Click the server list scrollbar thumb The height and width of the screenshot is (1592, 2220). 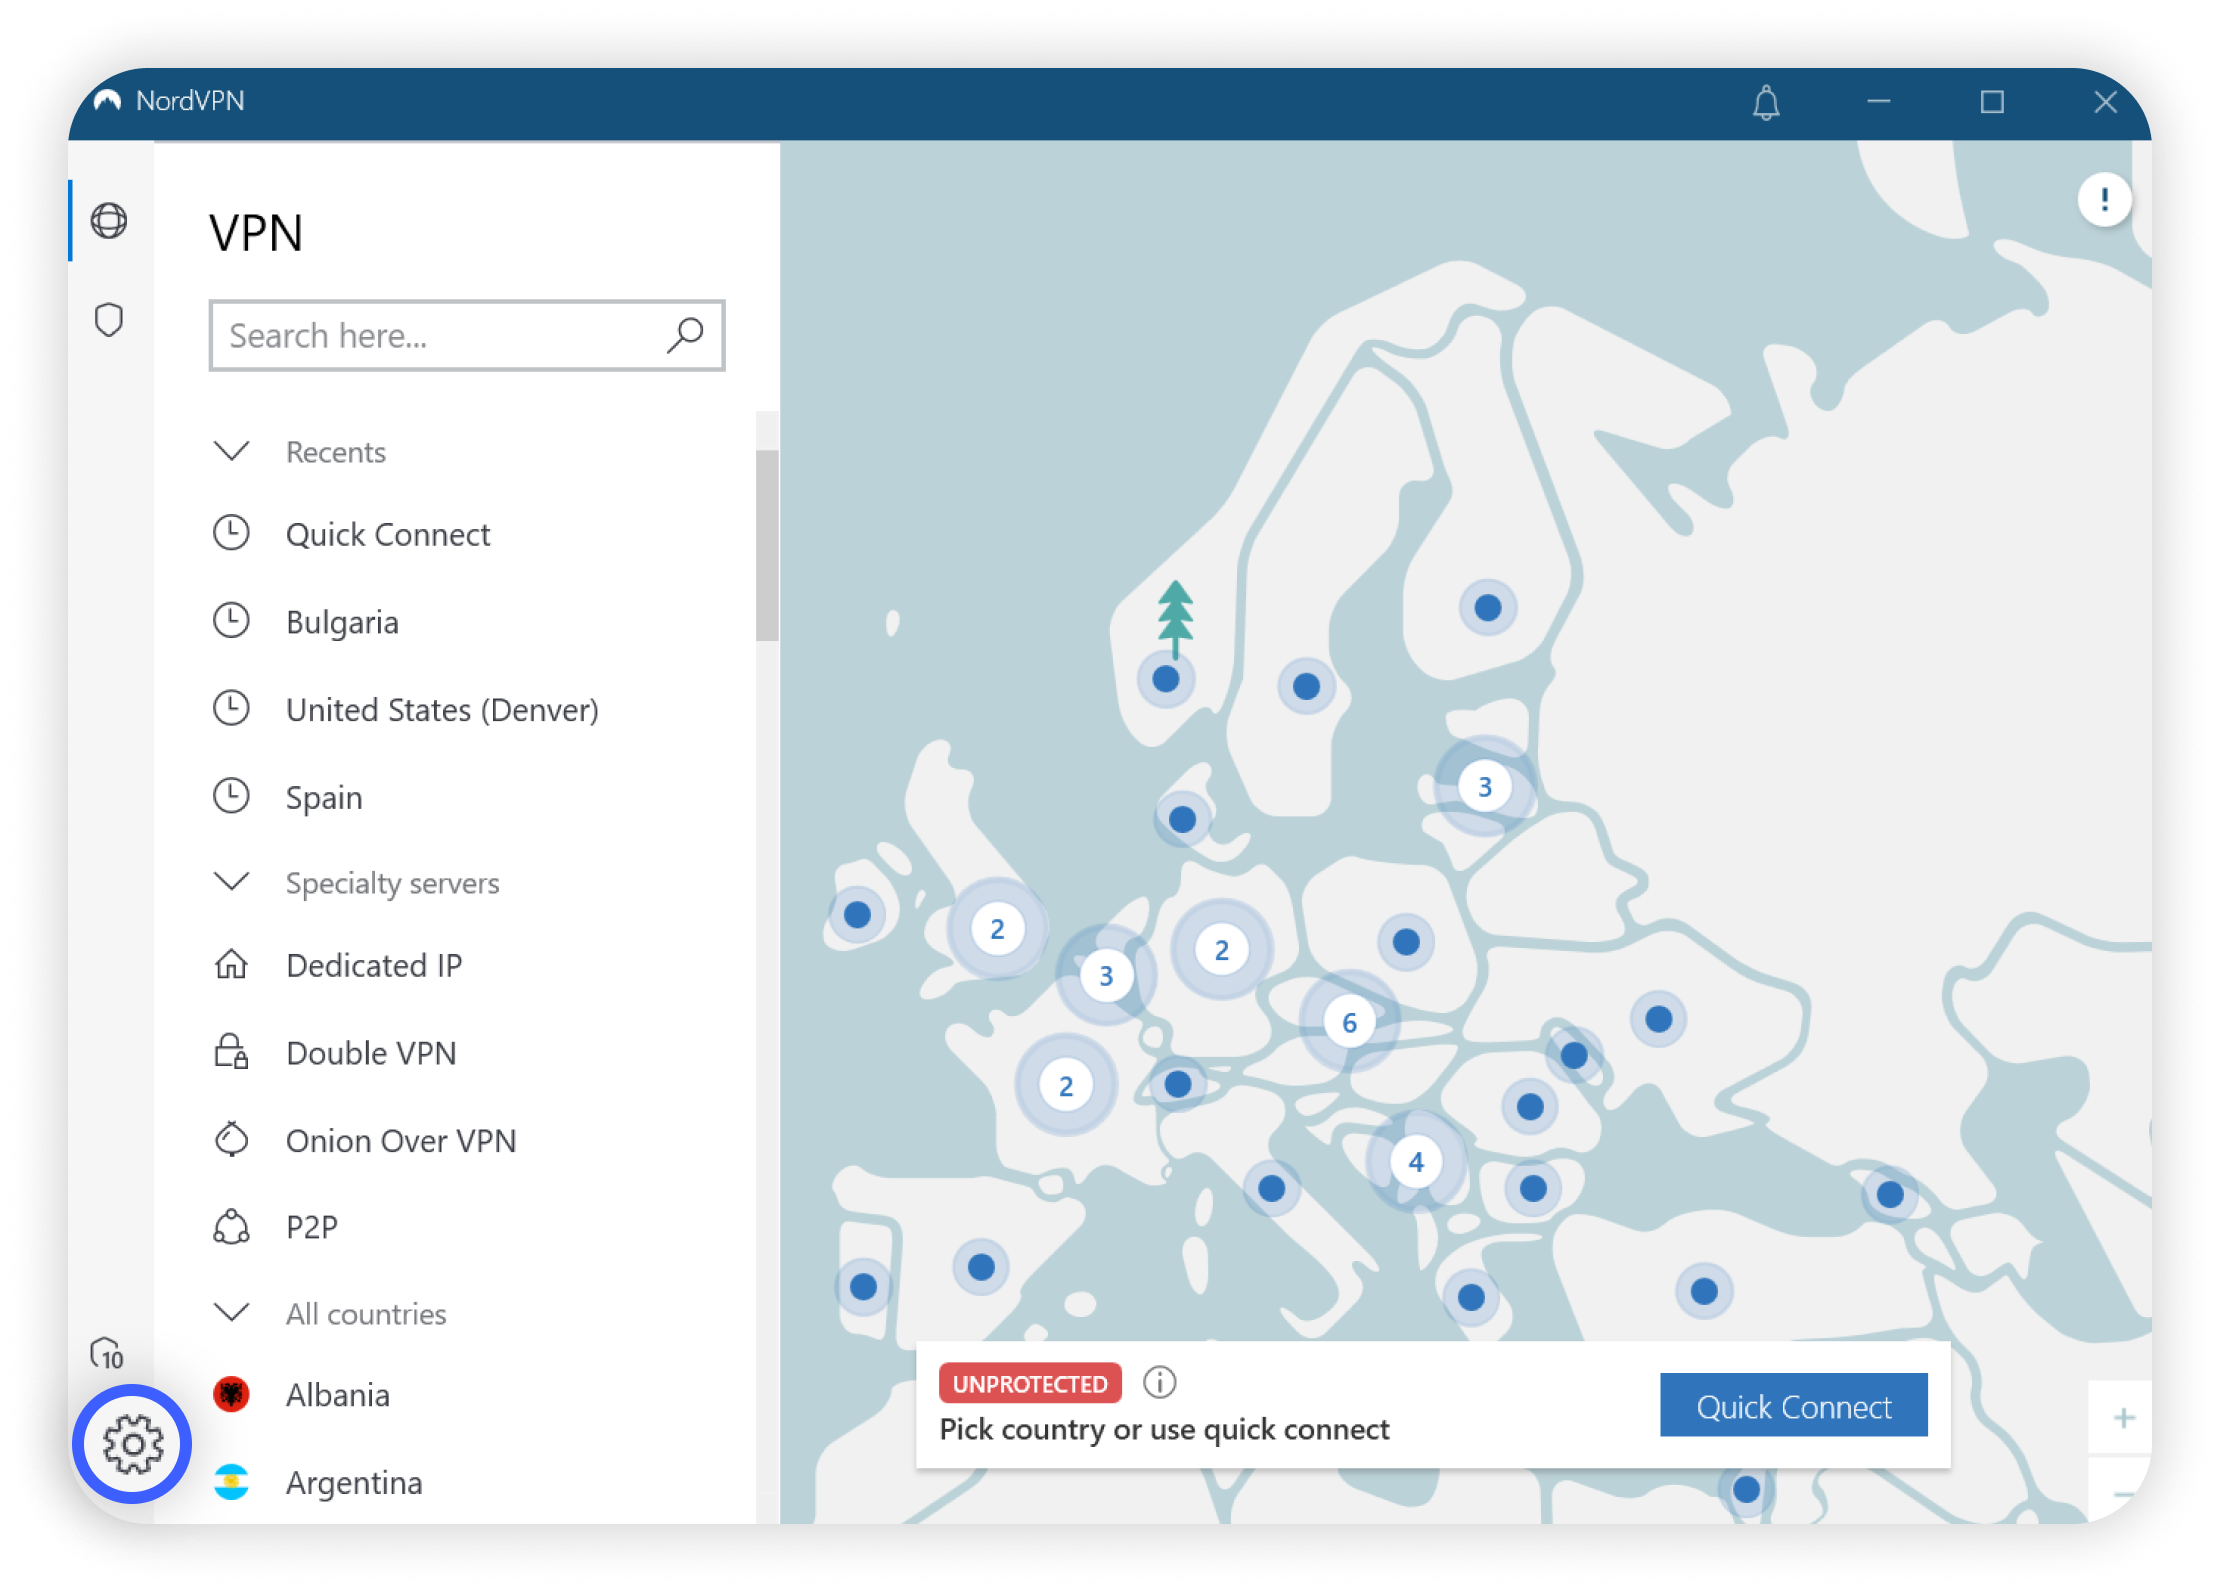click(x=767, y=545)
